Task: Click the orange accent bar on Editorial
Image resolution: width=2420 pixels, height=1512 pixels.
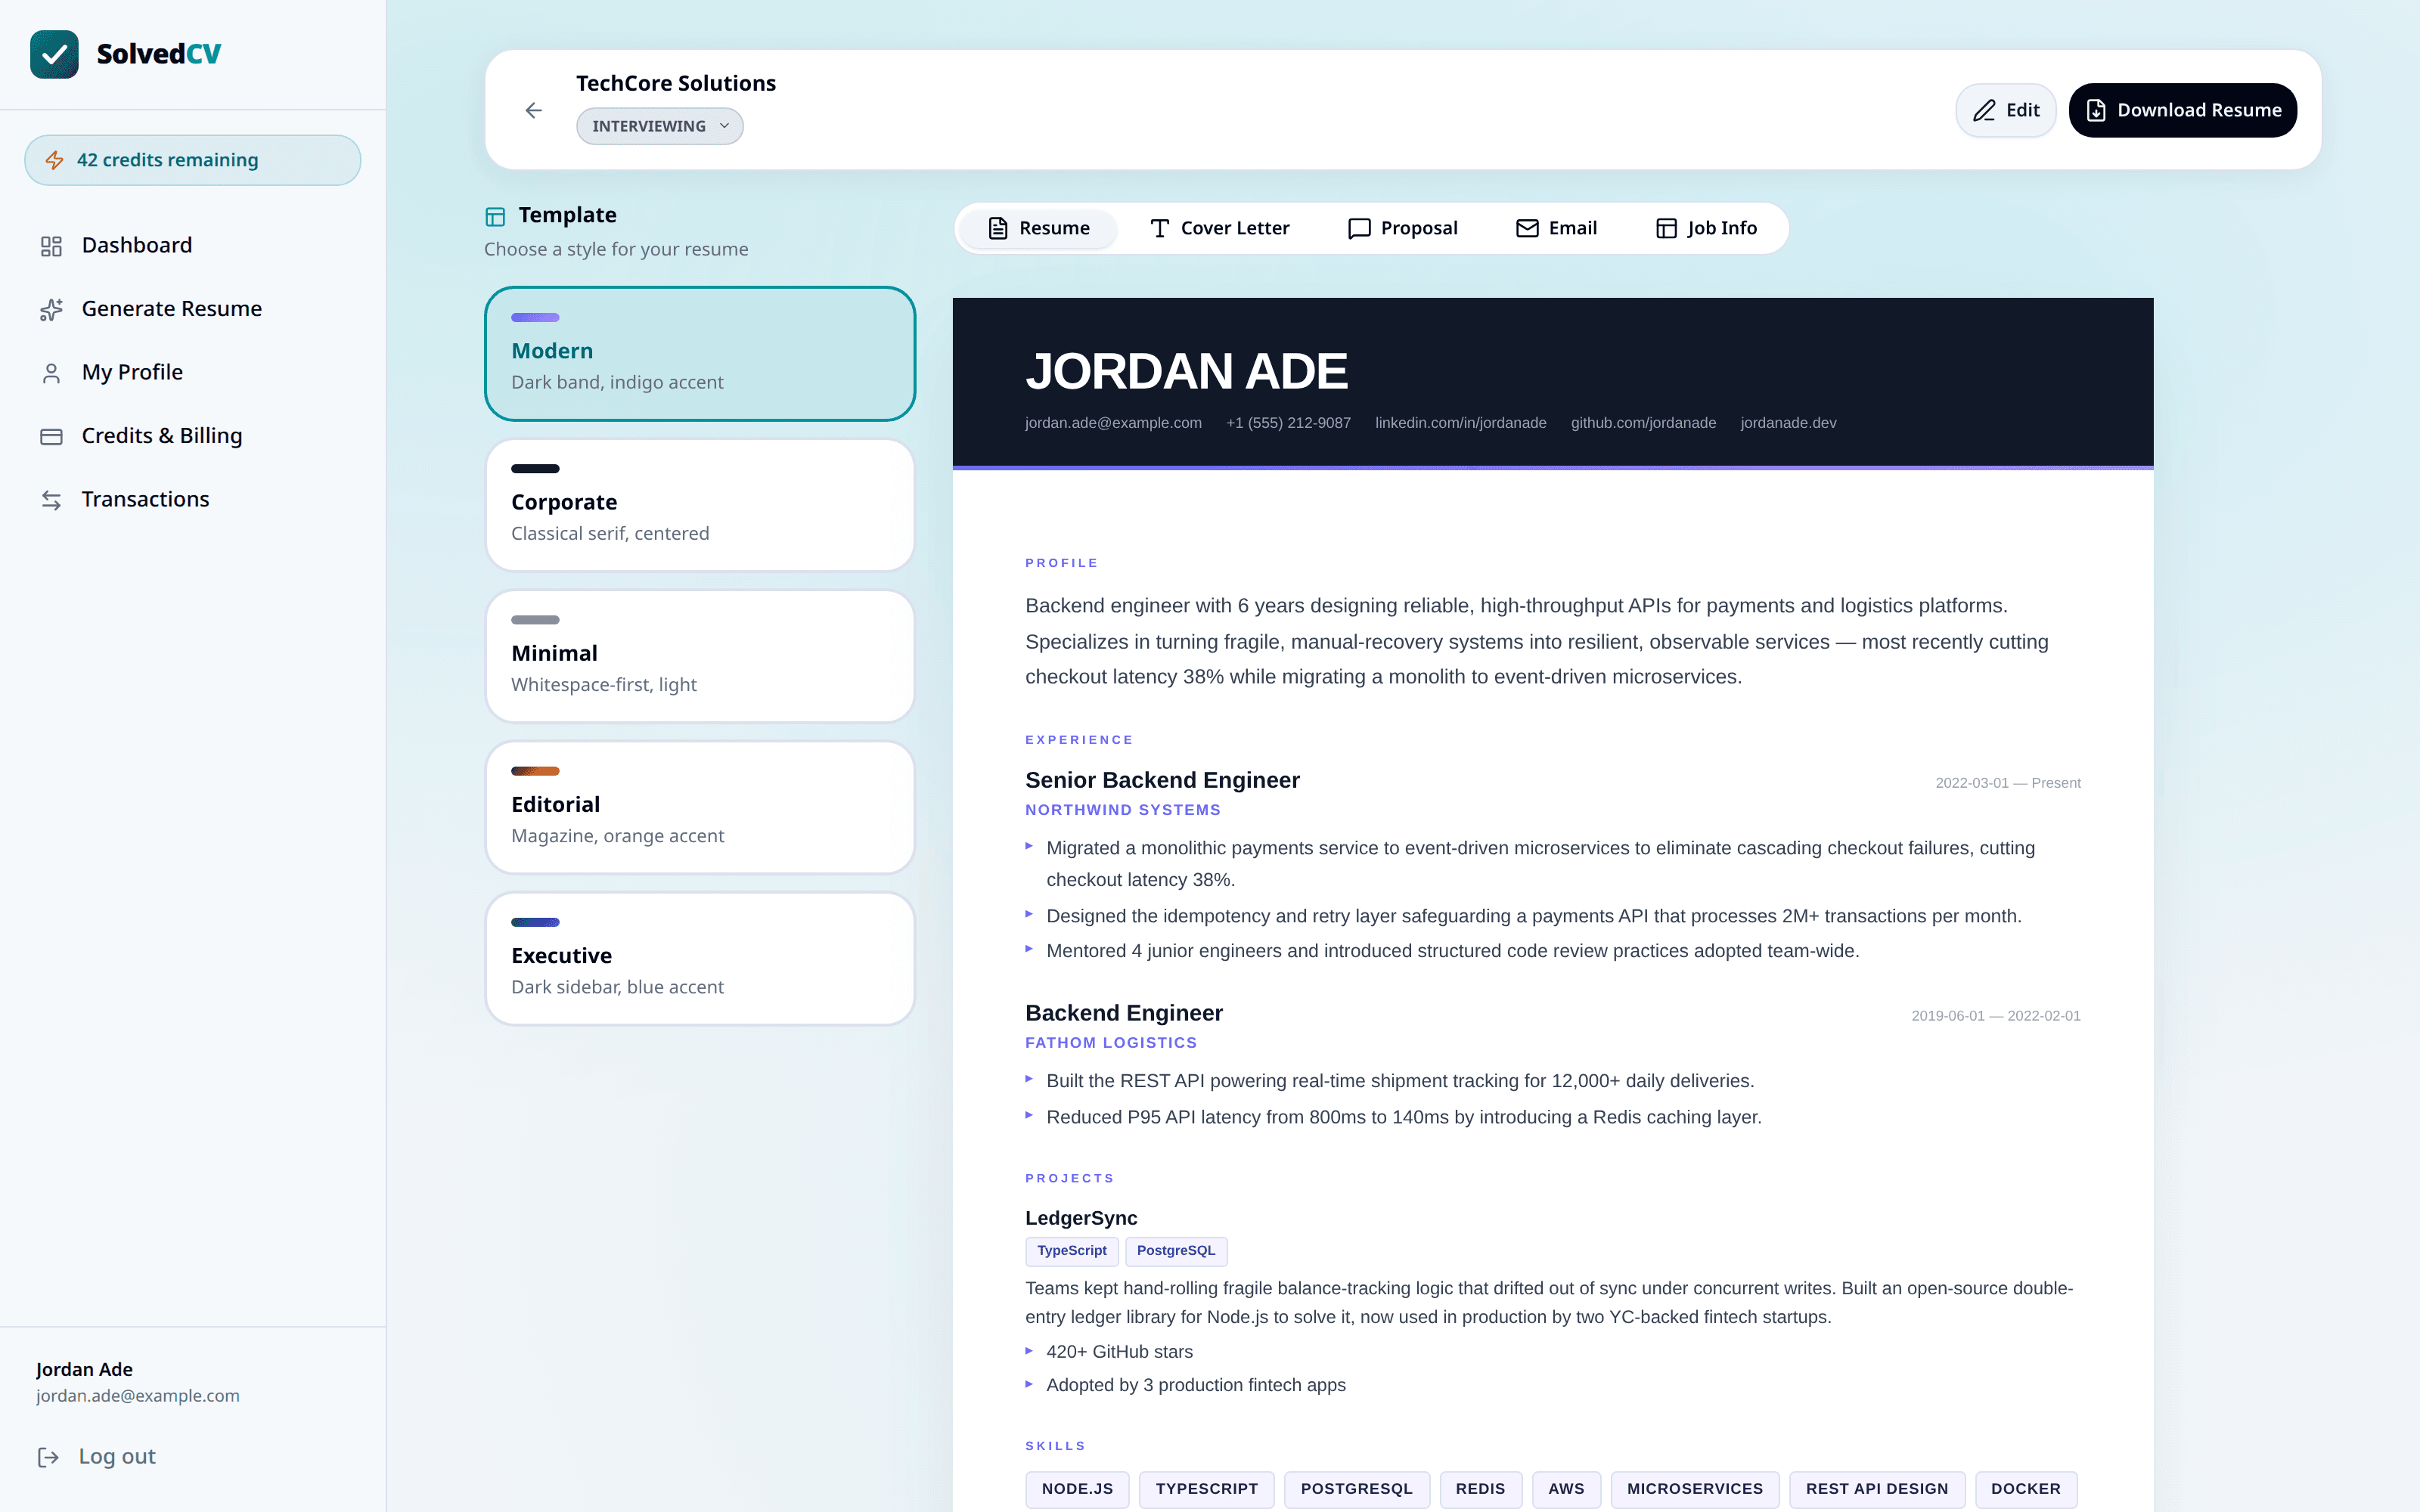Action: pyautogui.click(x=535, y=771)
